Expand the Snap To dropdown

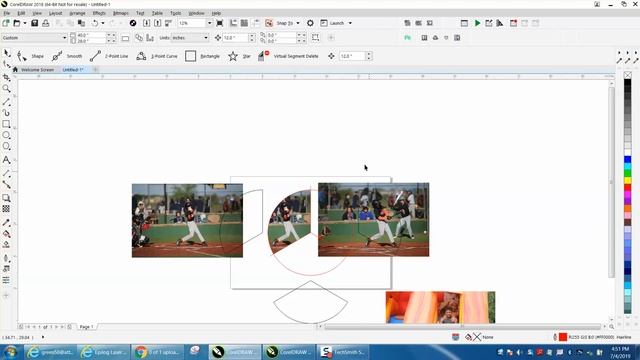point(298,23)
